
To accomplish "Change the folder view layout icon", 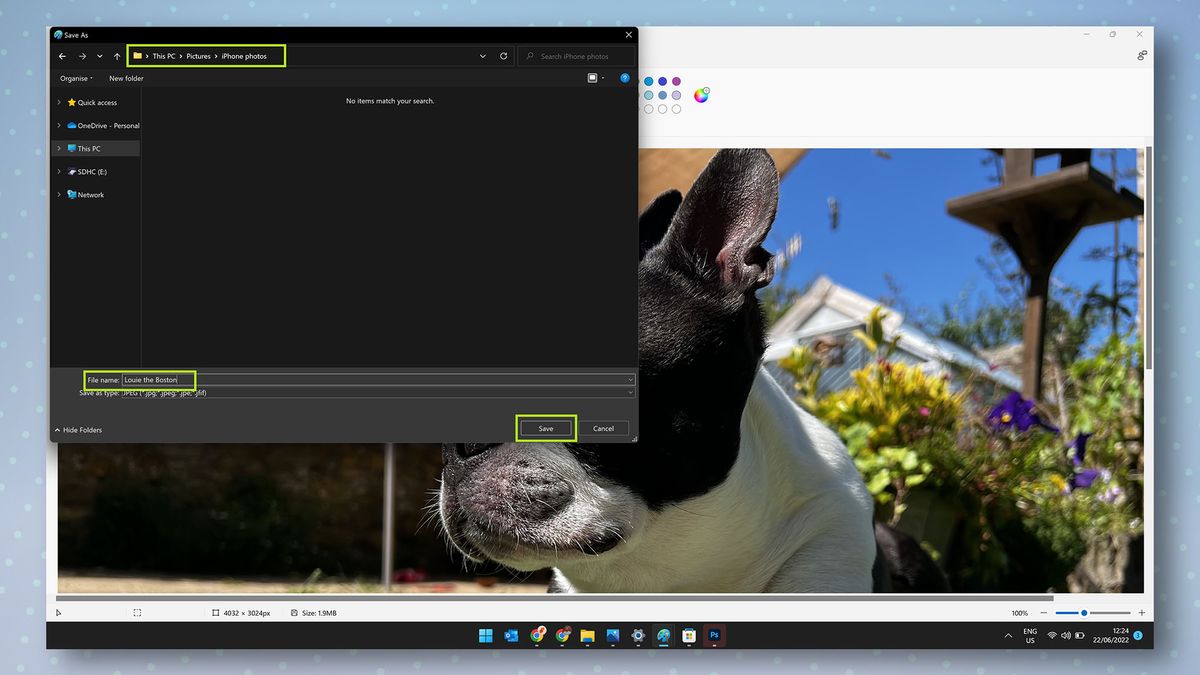I will coord(593,78).
